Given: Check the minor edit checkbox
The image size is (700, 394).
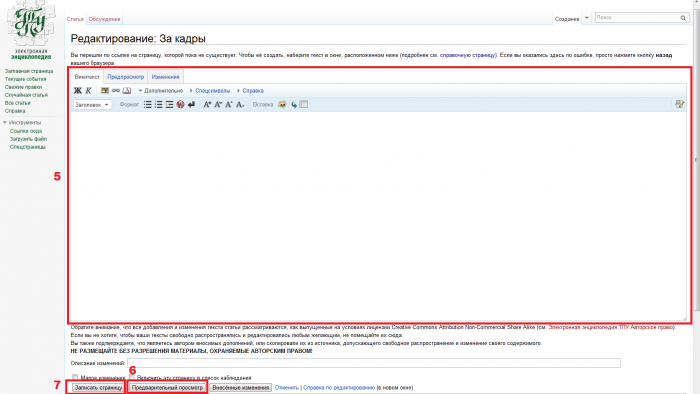Looking at the screenshot, I should [75, 377].
